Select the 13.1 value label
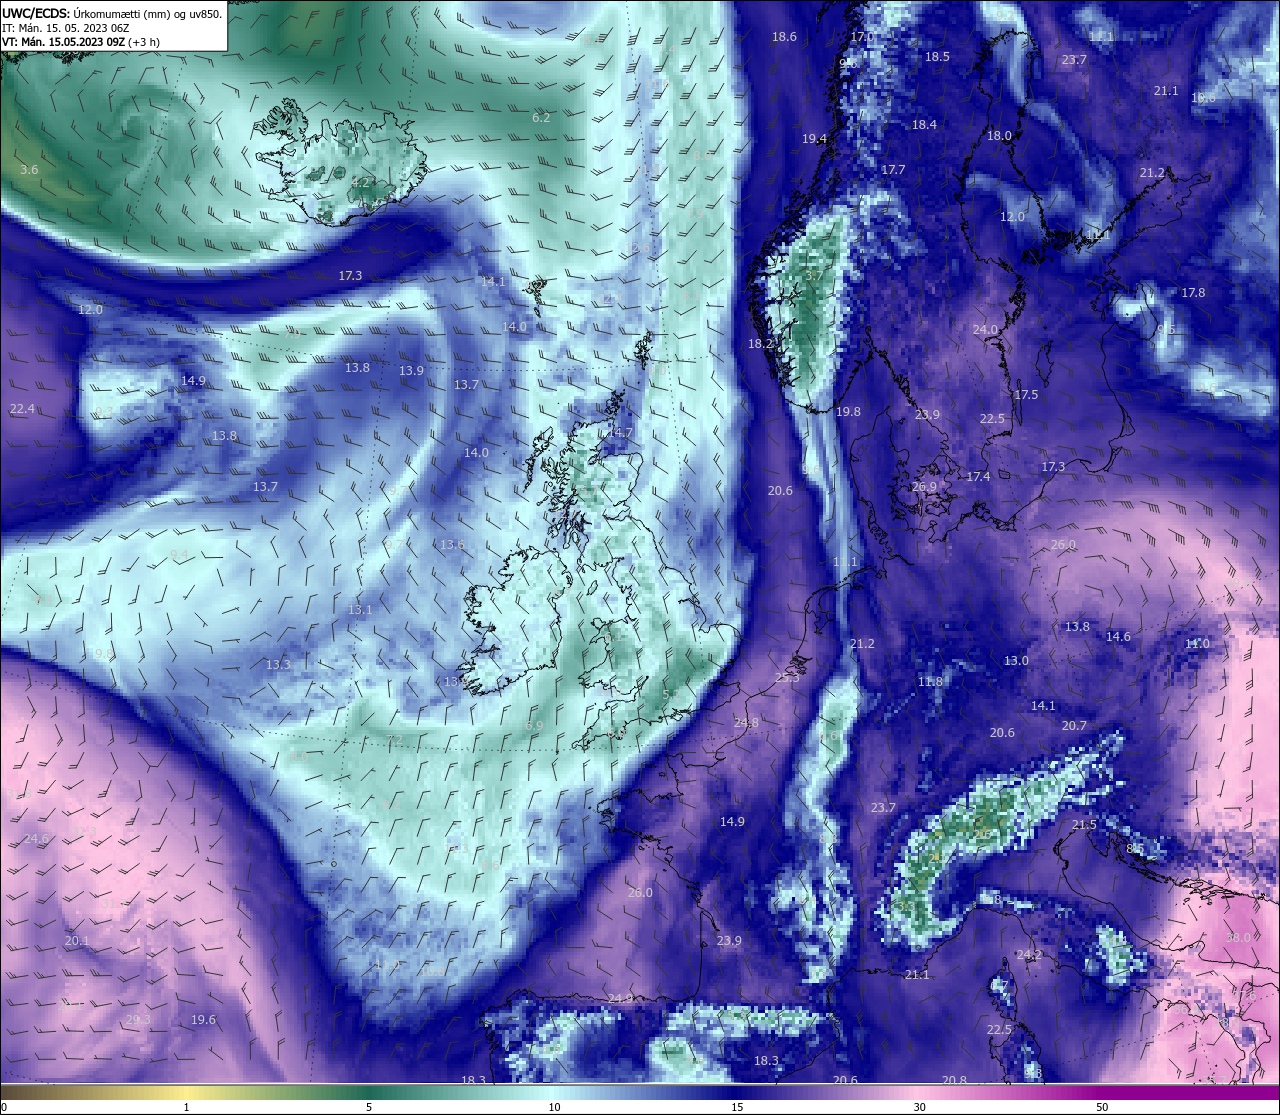1280x1115 pixels. click(x=360, y=610)
